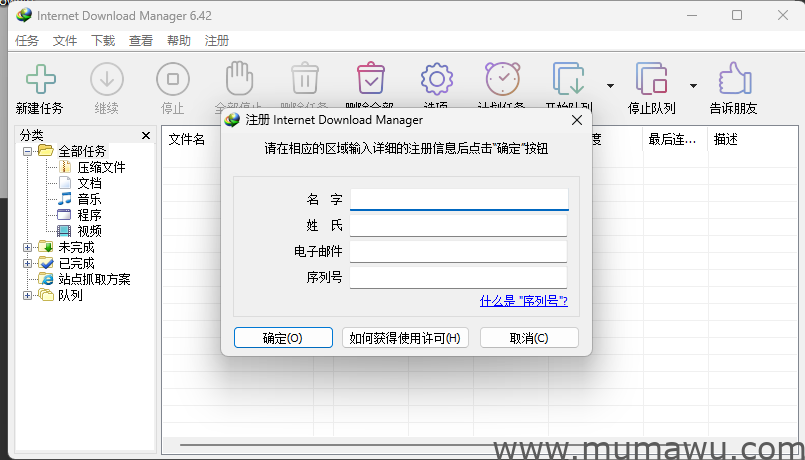The image size is (805, 460).
Task: Open the Start Queue dropdown arrow
Action: coord(610,85)
